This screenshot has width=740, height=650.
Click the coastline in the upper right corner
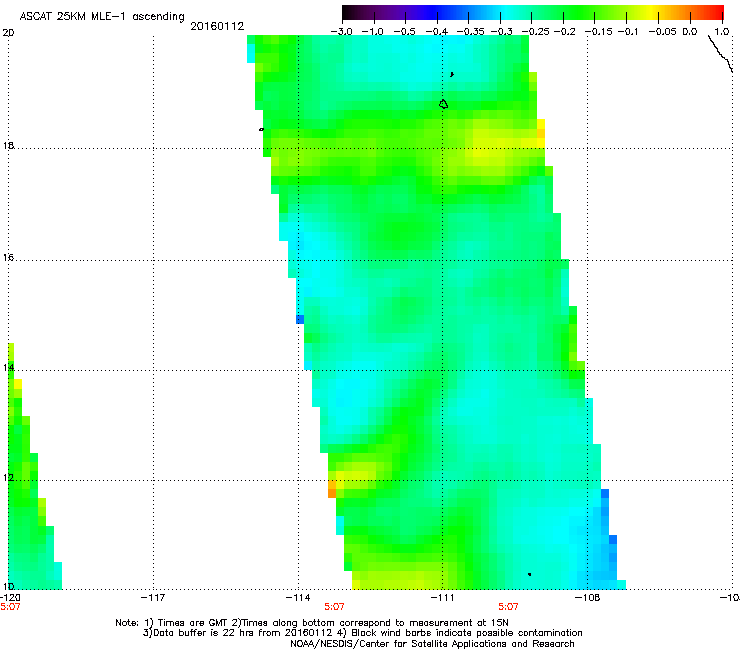click(x=720, y=54)
